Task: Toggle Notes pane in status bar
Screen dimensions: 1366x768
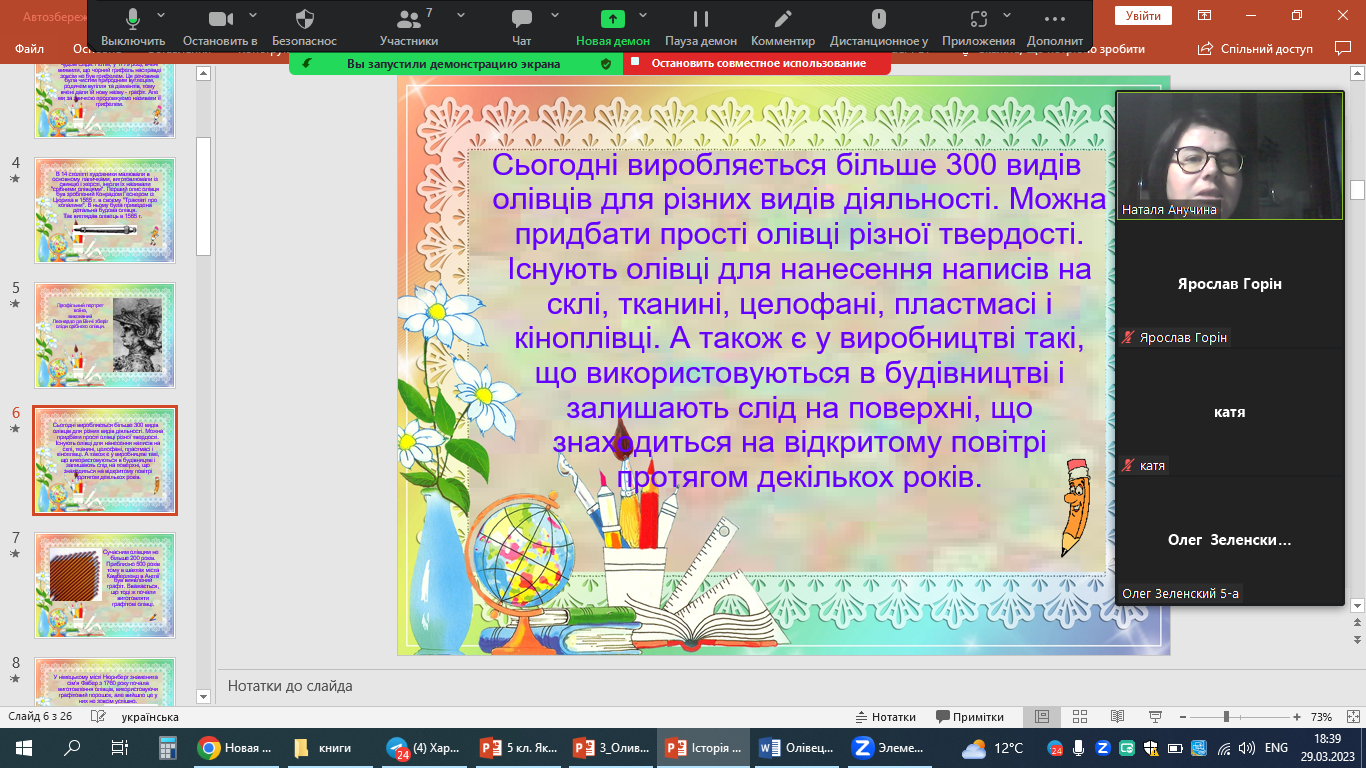Action: [886, 717]
